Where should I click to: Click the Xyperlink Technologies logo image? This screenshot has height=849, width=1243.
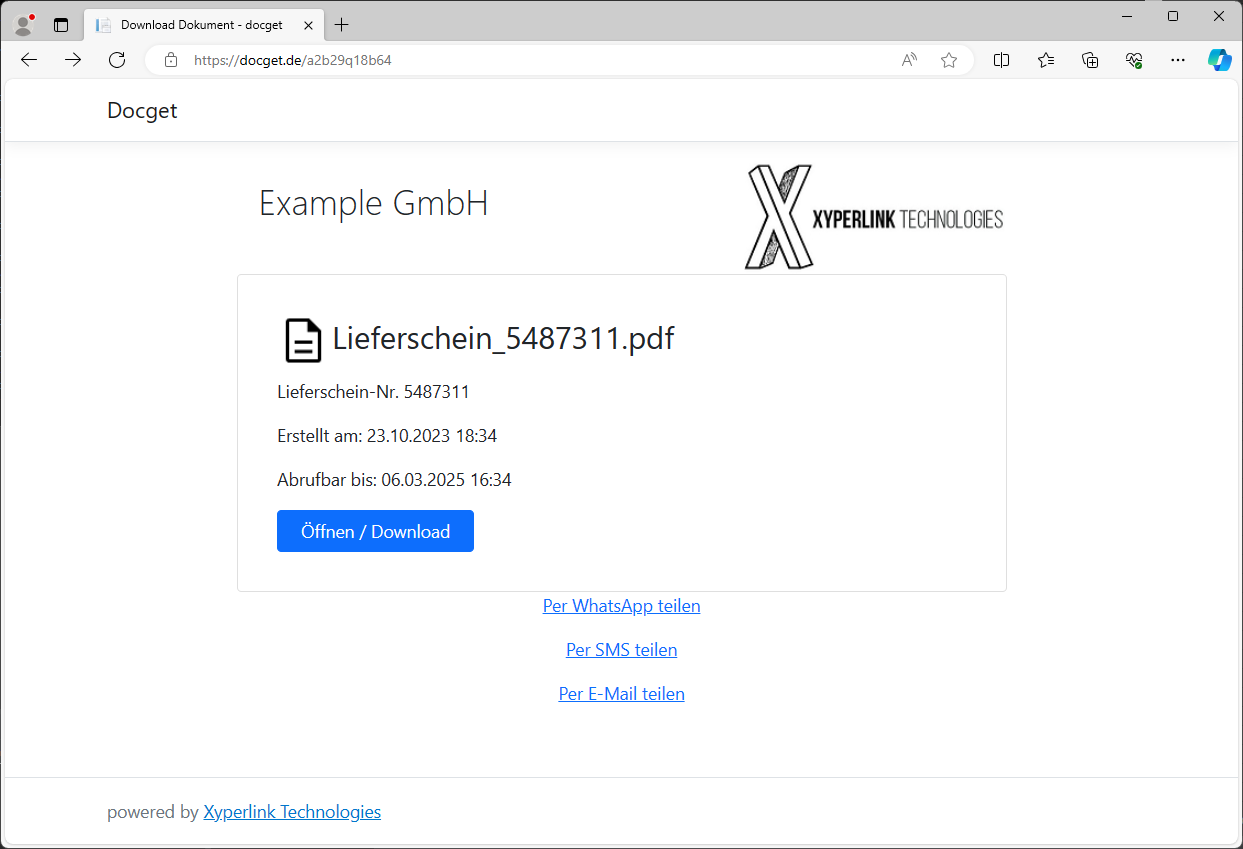coord(874,217)
